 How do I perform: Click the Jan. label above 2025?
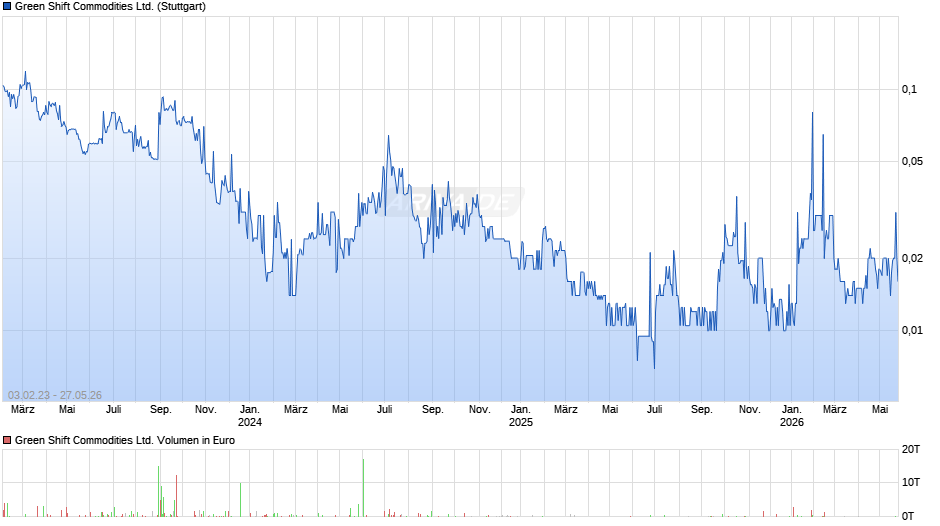tap(520, 410)
